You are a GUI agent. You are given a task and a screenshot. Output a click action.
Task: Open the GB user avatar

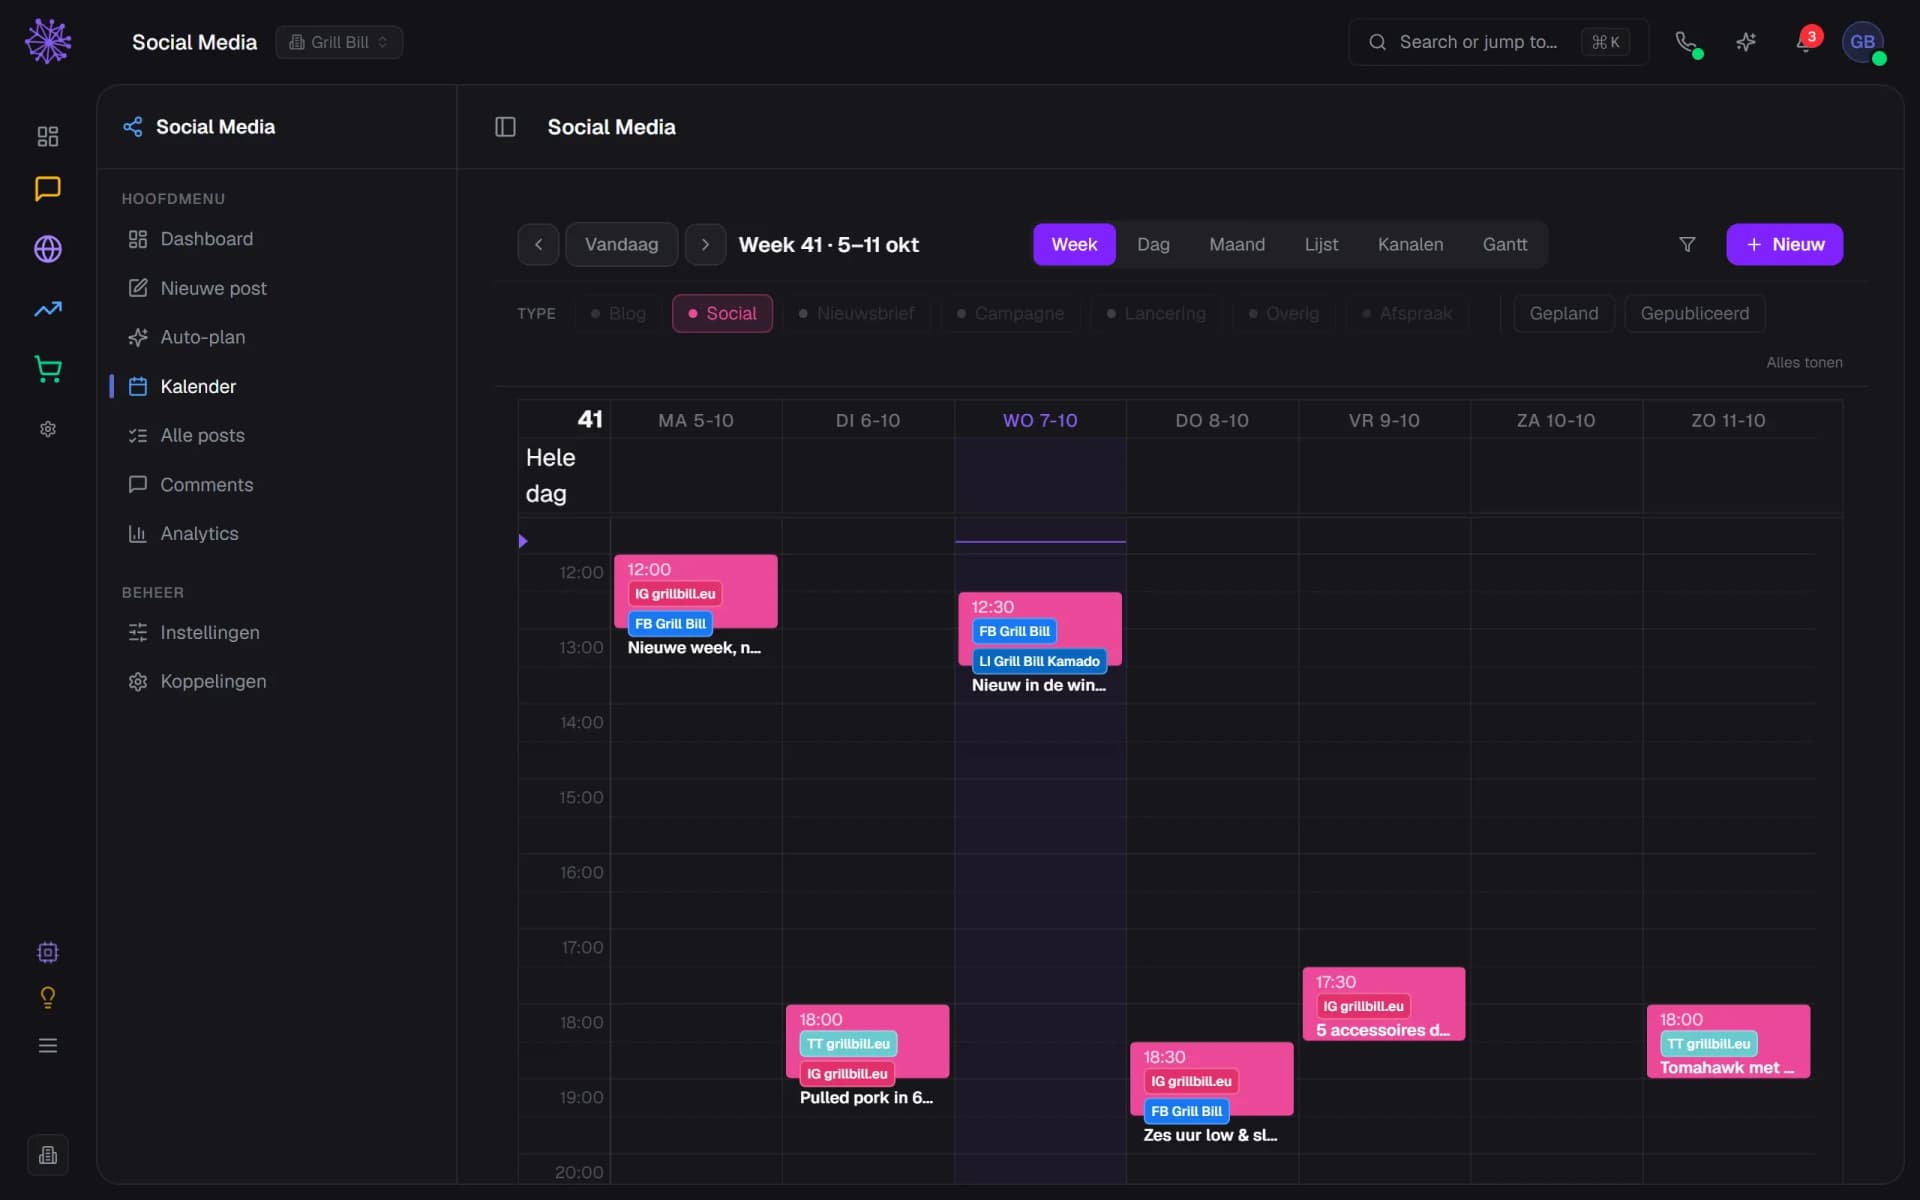1863,42
